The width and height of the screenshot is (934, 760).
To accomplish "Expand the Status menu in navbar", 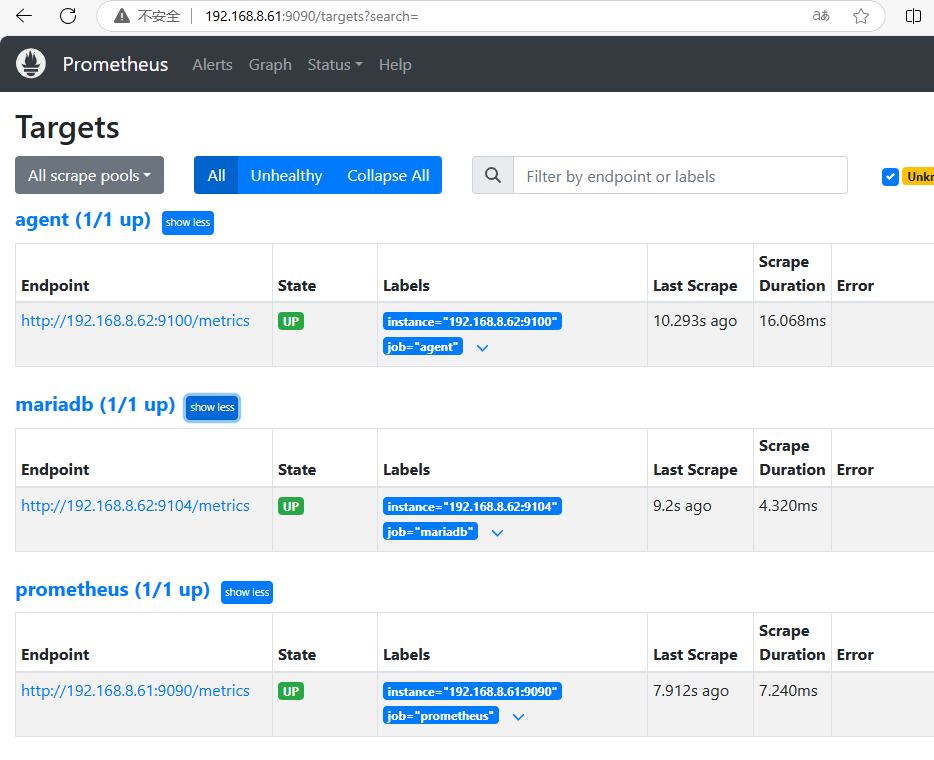I will click(x=334, y=65).
